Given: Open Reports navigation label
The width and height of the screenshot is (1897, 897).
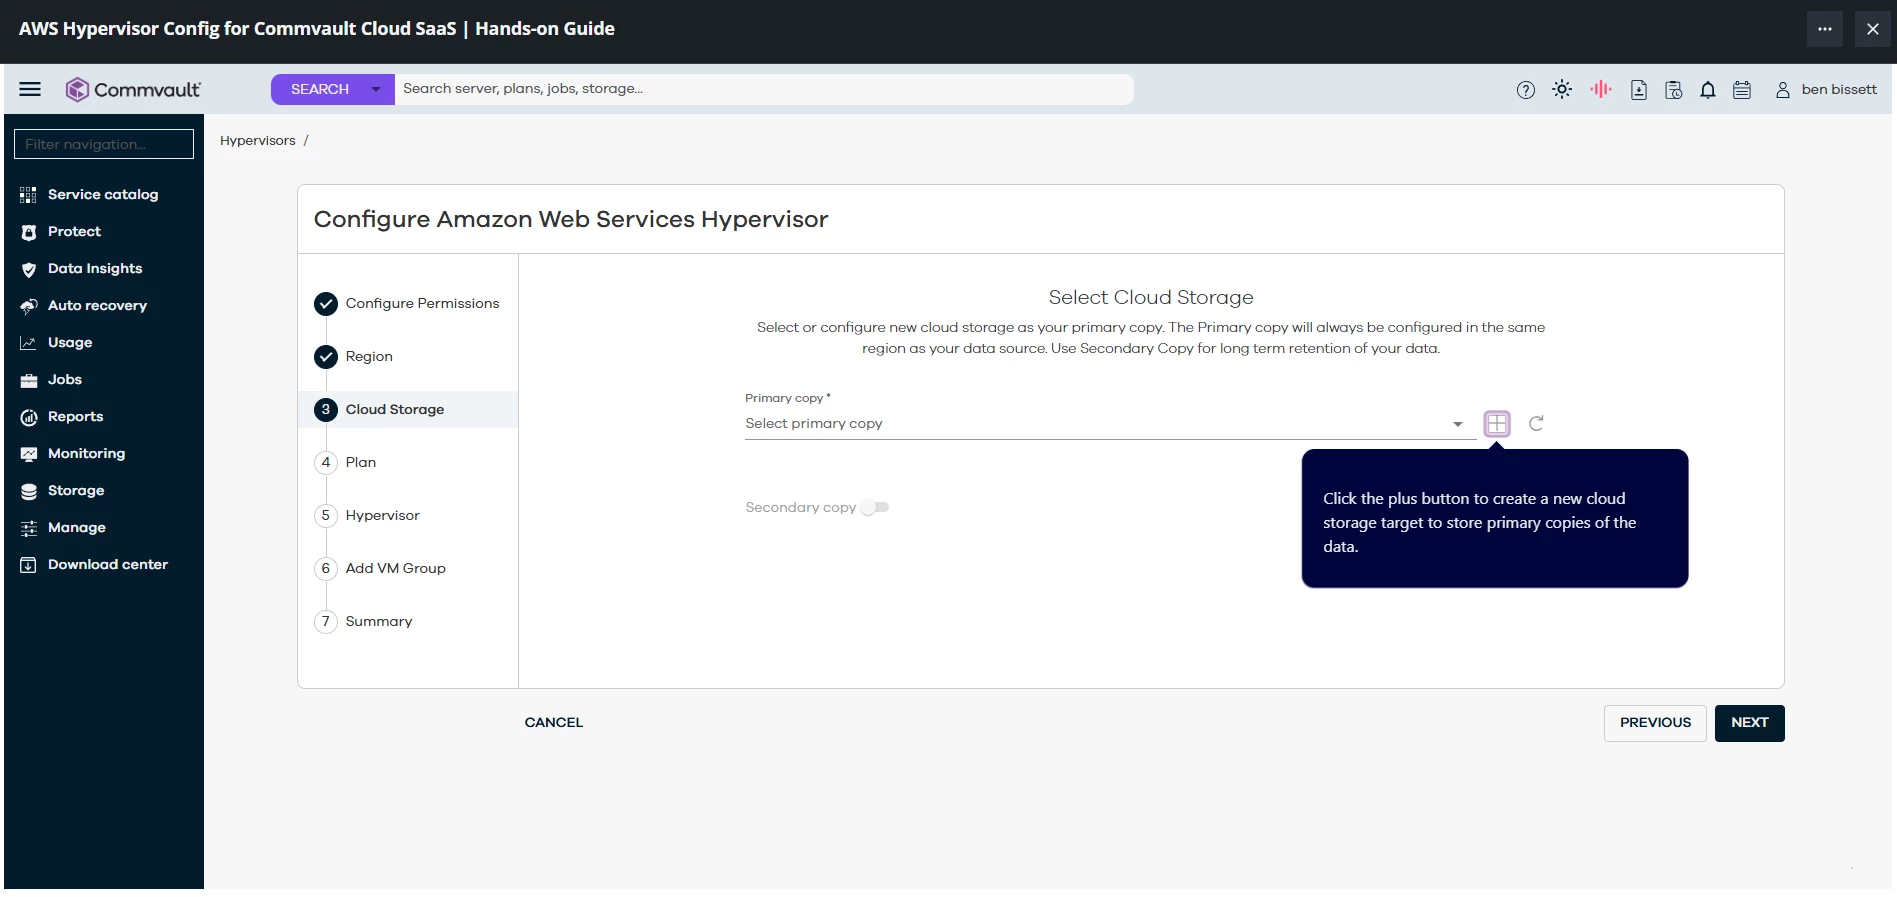Looking at the screenshot, I should (x=75, y=417).
